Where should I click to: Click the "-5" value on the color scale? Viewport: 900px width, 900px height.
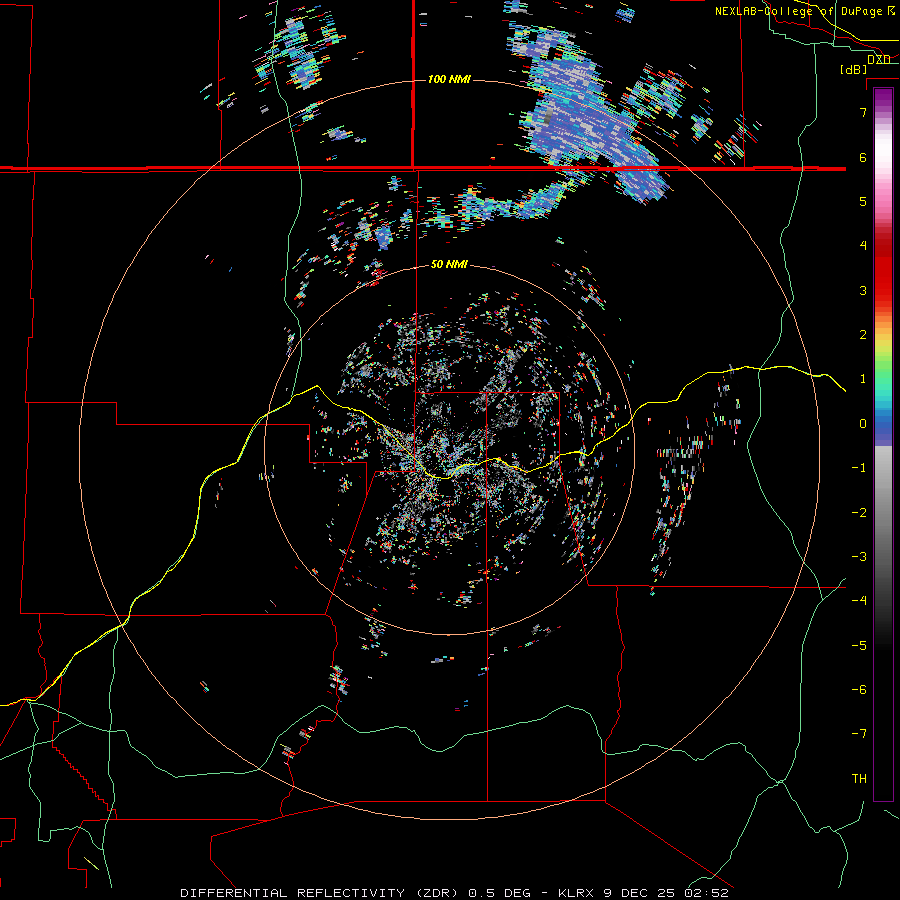[859, 646]
